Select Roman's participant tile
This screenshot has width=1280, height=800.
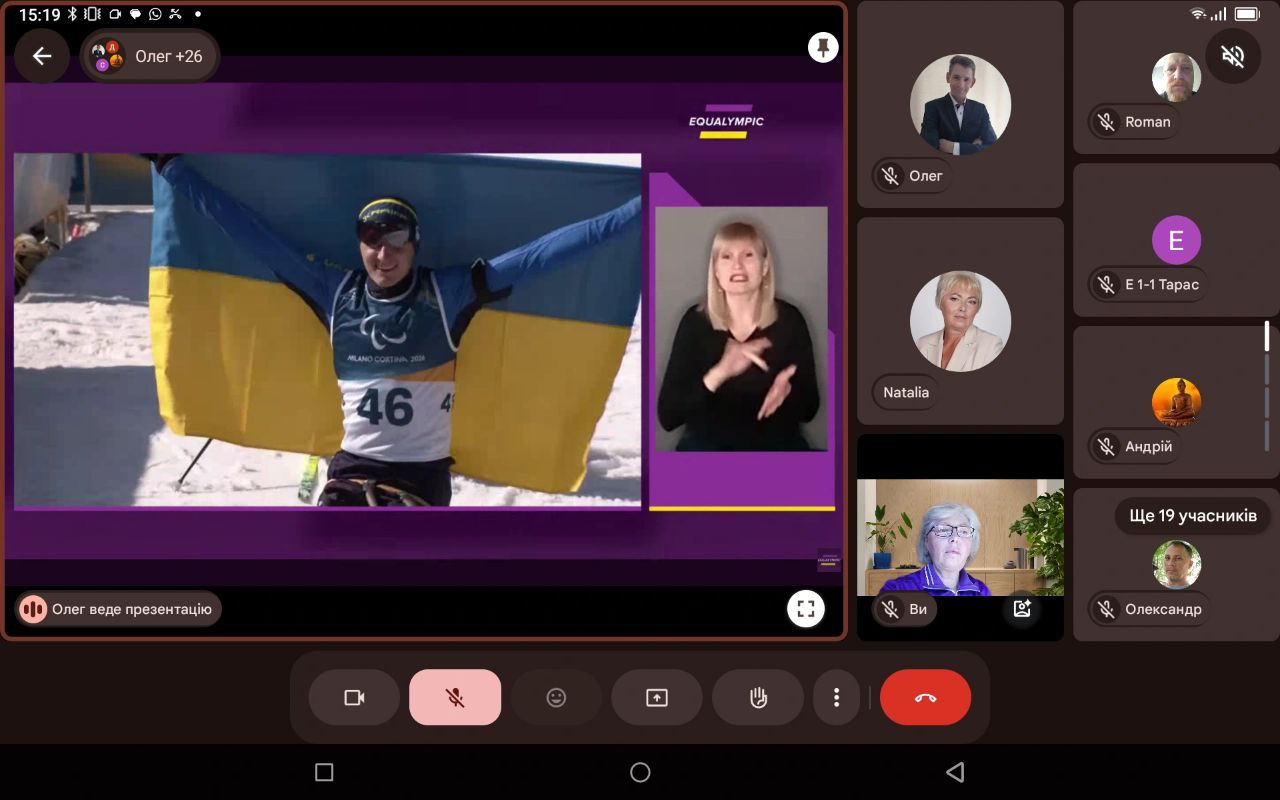[x=1176, y=77]
